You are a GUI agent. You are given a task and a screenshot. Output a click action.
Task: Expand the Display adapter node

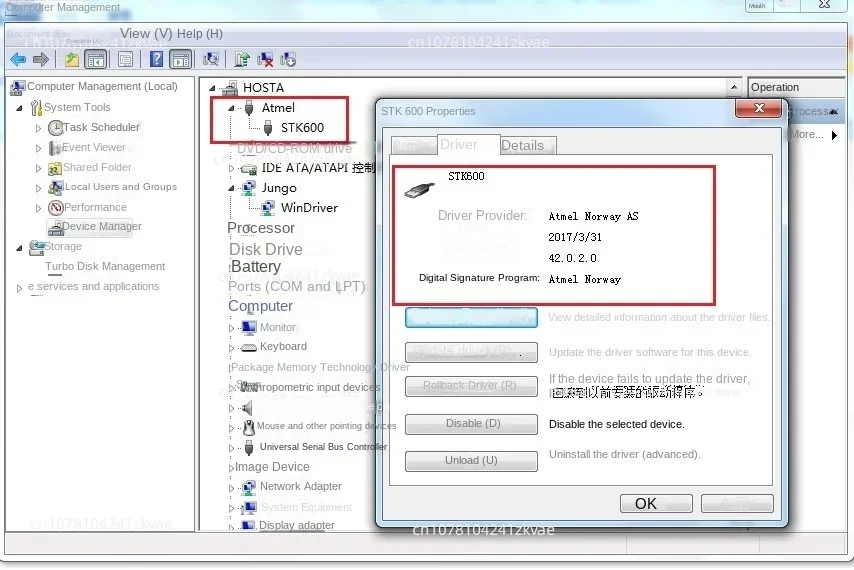click(x=231, y=527)
